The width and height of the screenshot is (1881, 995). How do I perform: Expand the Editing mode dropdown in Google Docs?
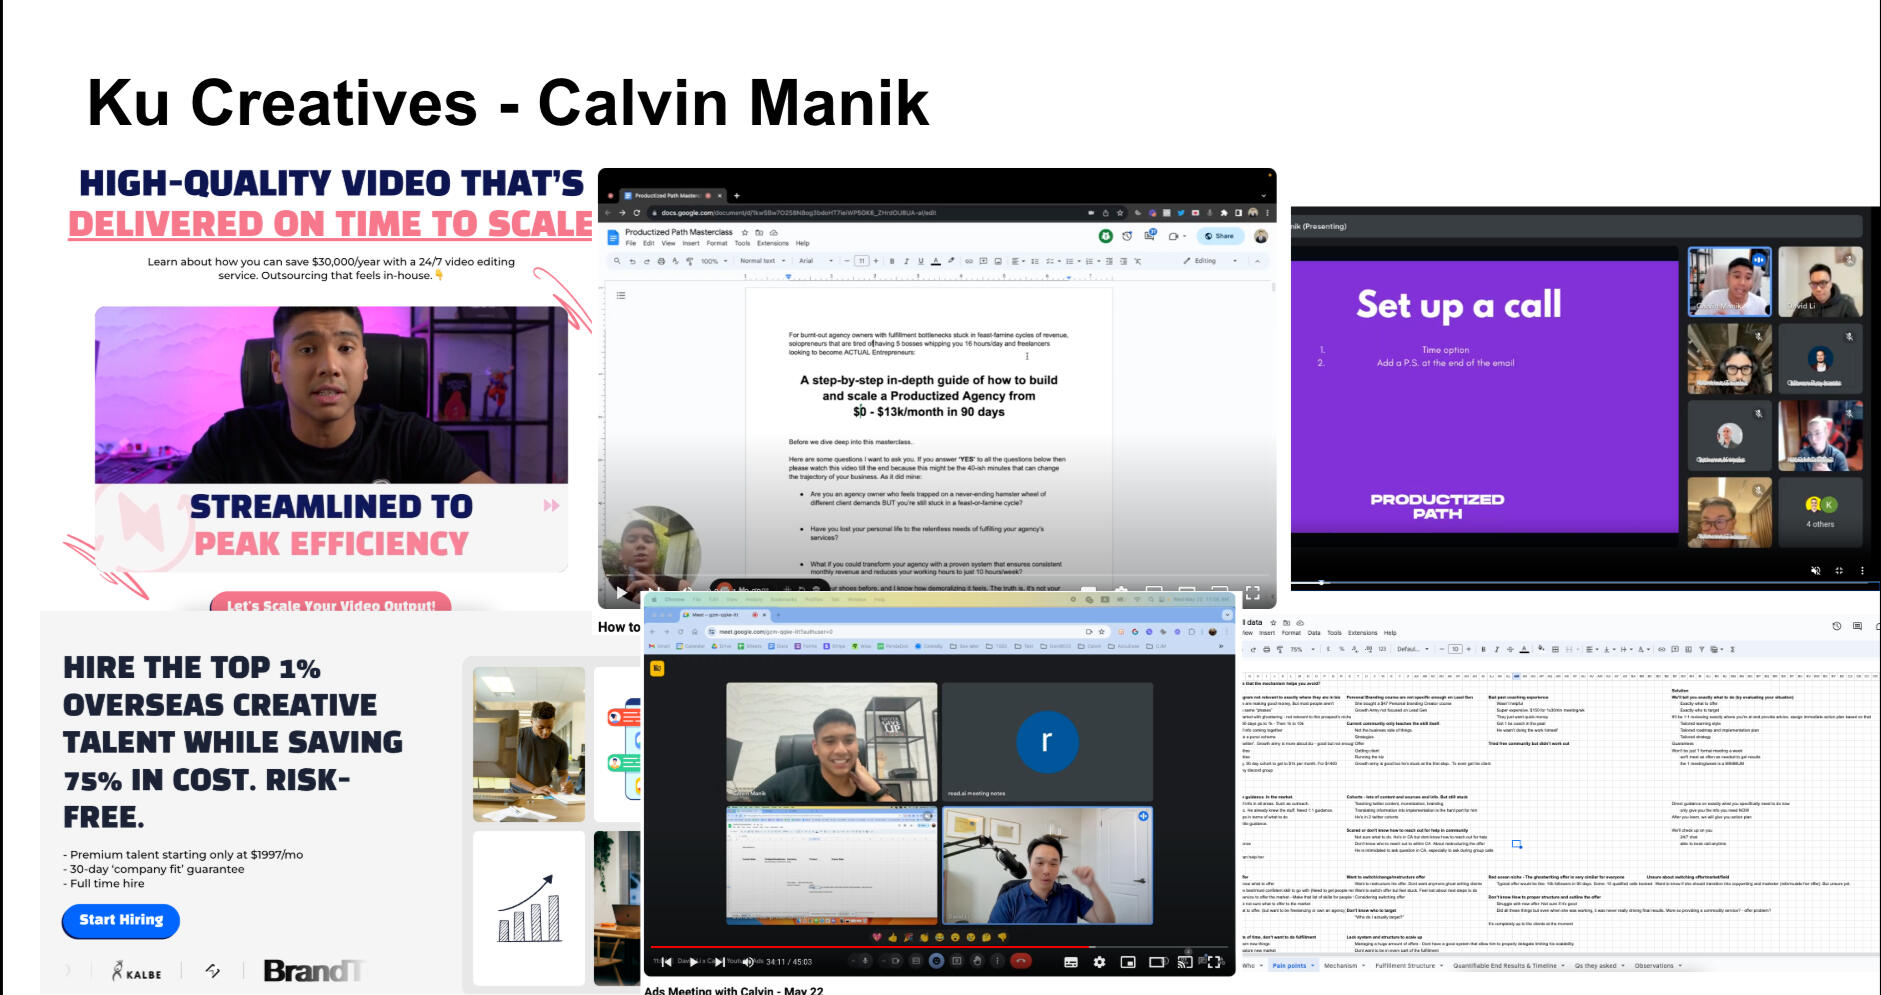pyautogui.click(x=1211, y=261)
